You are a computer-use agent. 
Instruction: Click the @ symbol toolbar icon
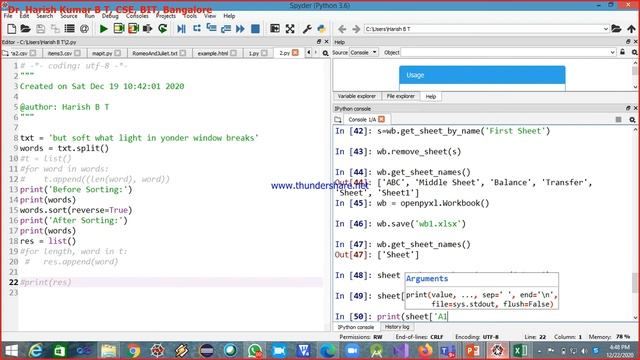[x=84, y=29]
